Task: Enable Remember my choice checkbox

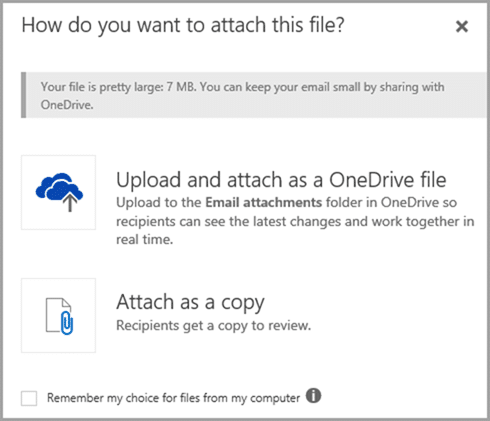Action: 29,398
